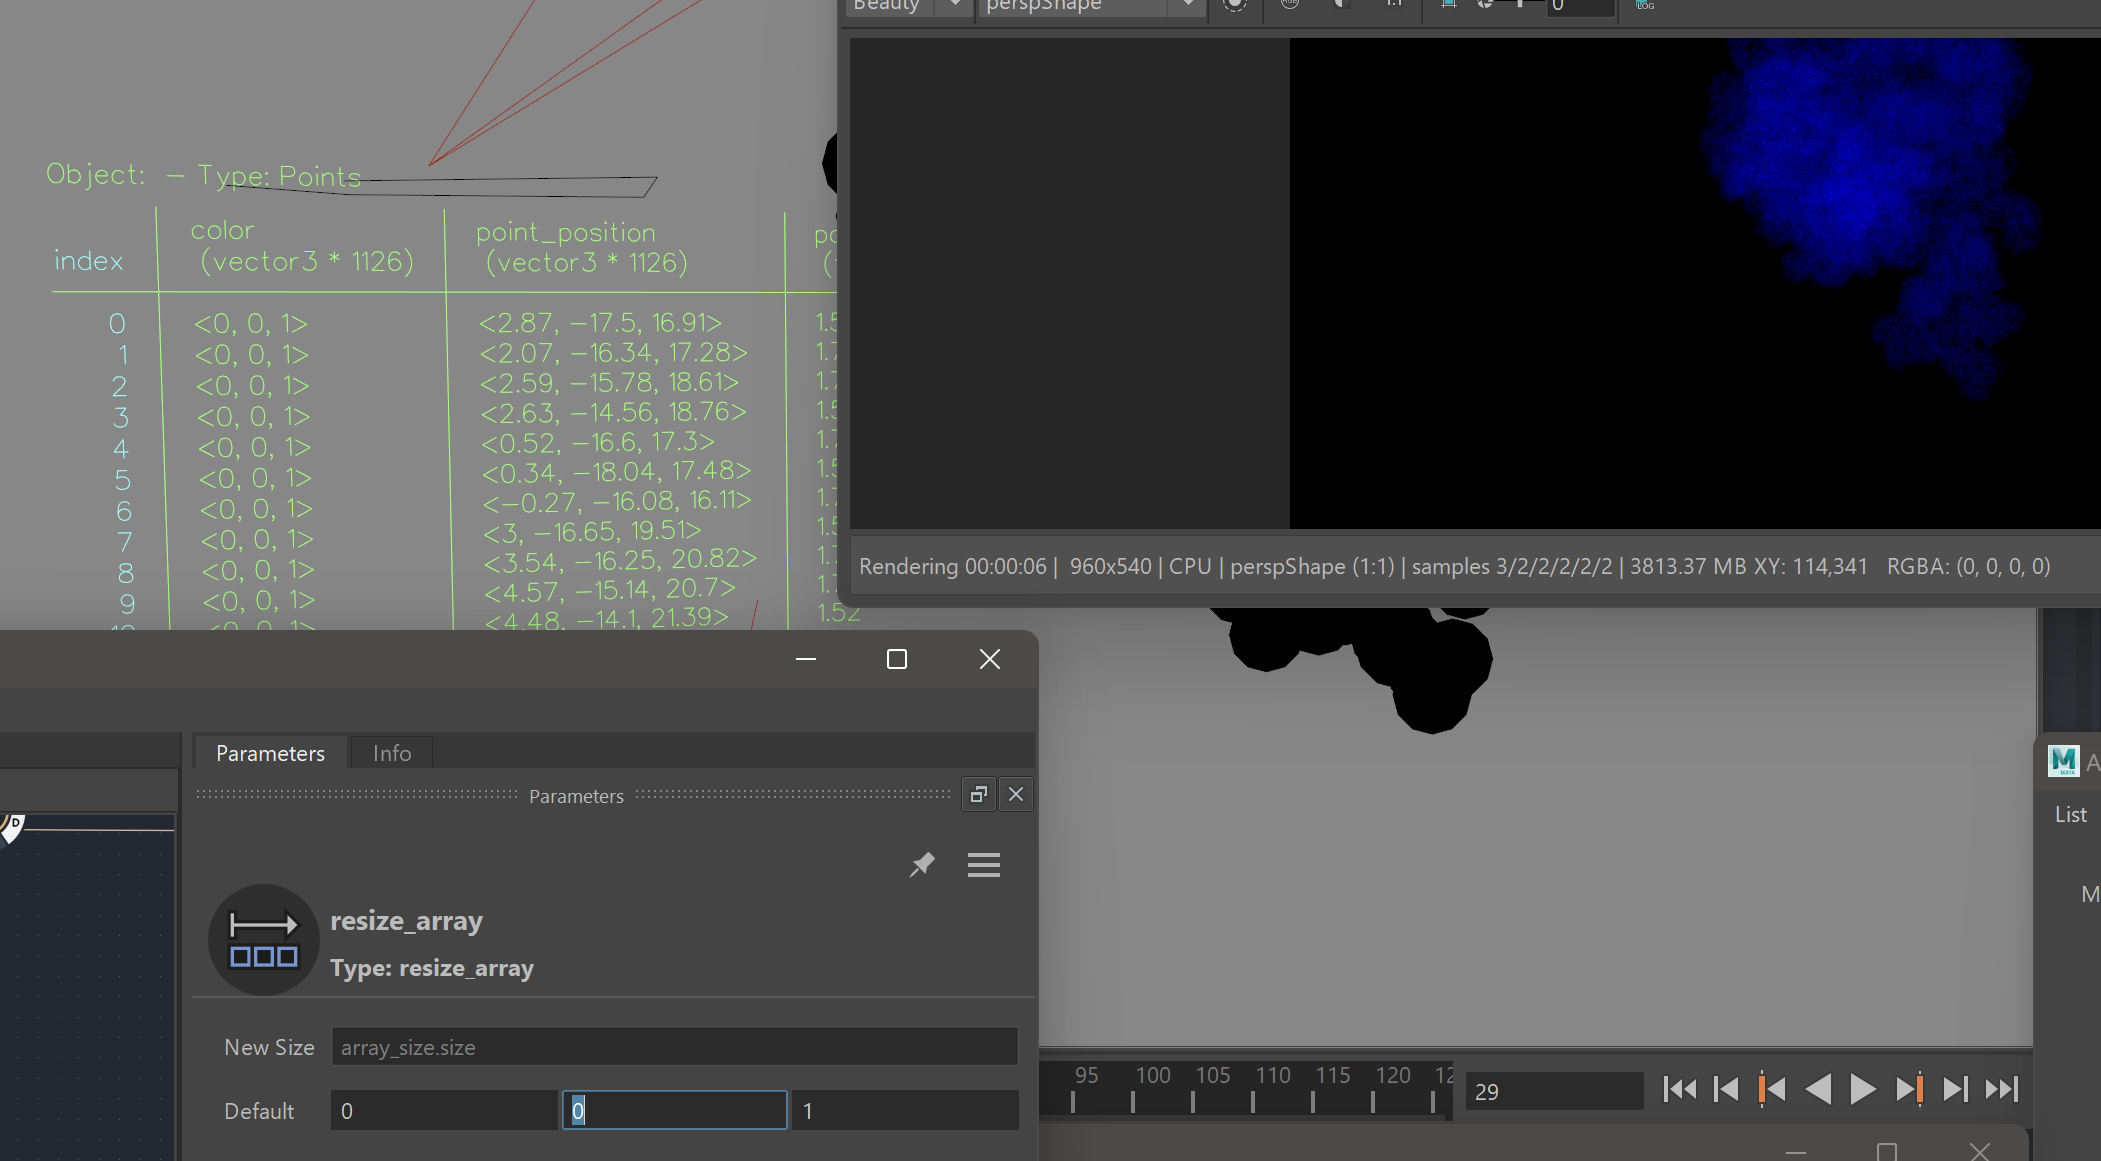Click the render region crop icon

click(x=1449, y=4)
